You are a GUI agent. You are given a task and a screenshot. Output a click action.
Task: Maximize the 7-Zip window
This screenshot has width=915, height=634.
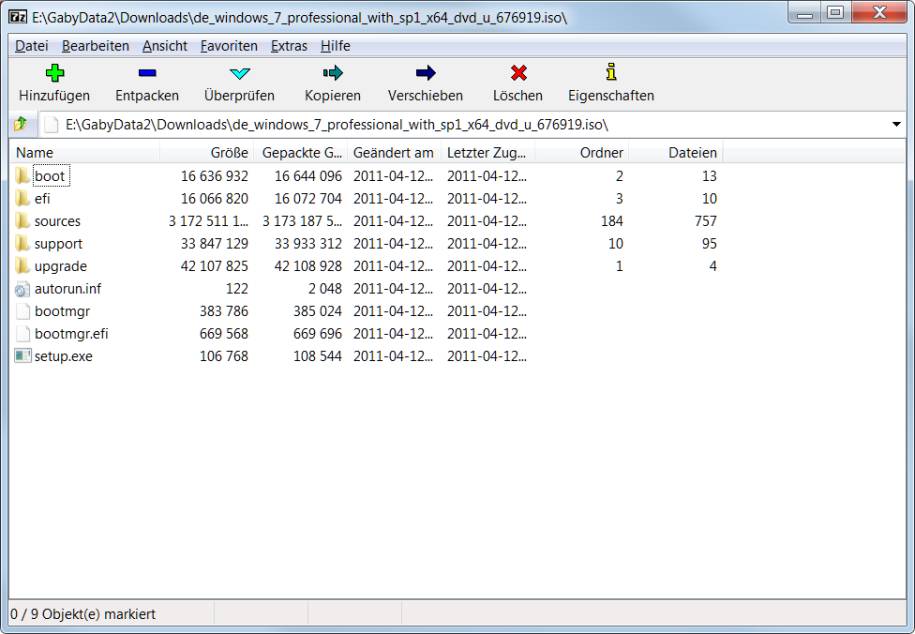tap(836, 13)
